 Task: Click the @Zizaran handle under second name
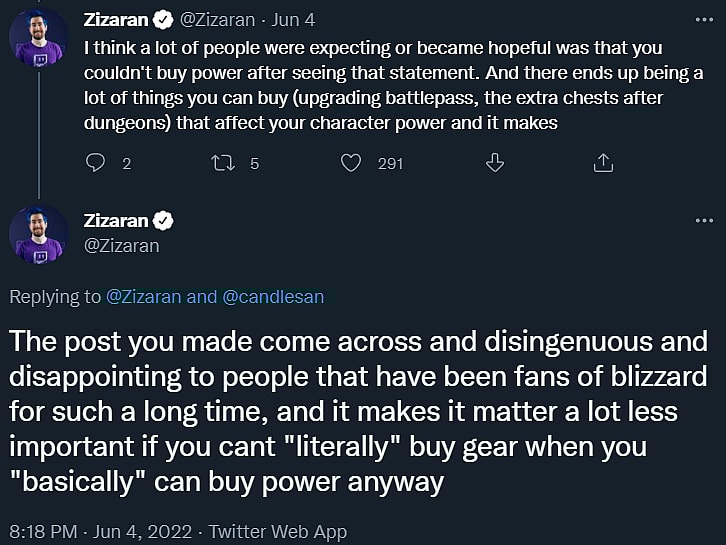[121, 245]
